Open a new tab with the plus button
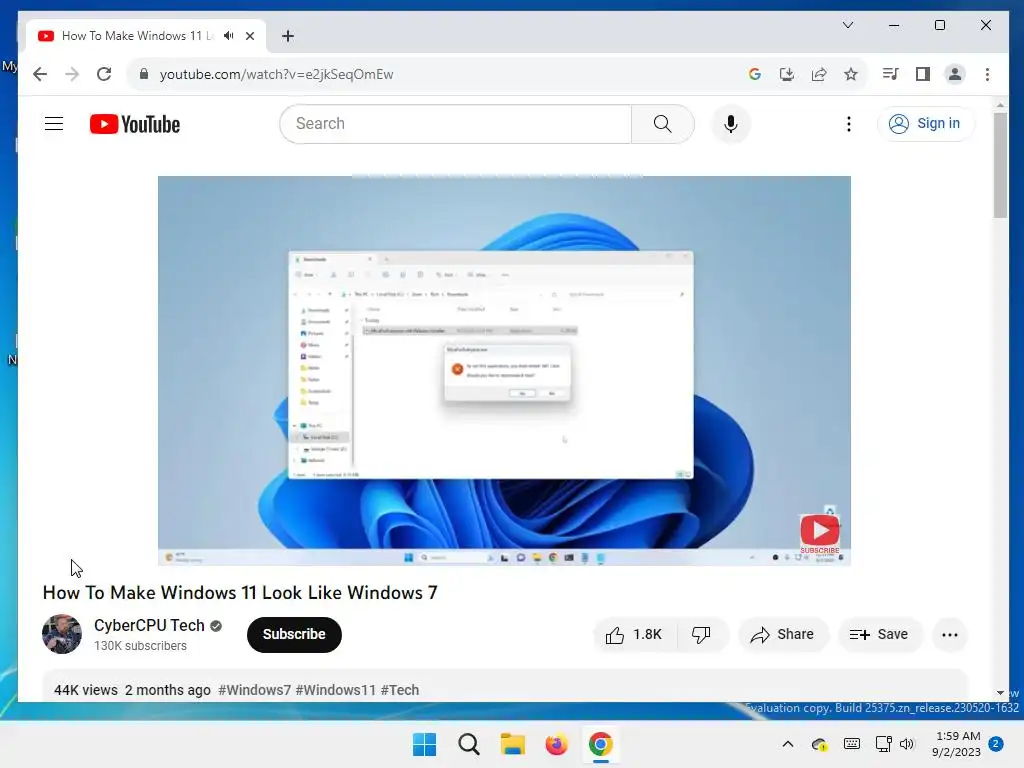1024x768 pixels. 287,36
